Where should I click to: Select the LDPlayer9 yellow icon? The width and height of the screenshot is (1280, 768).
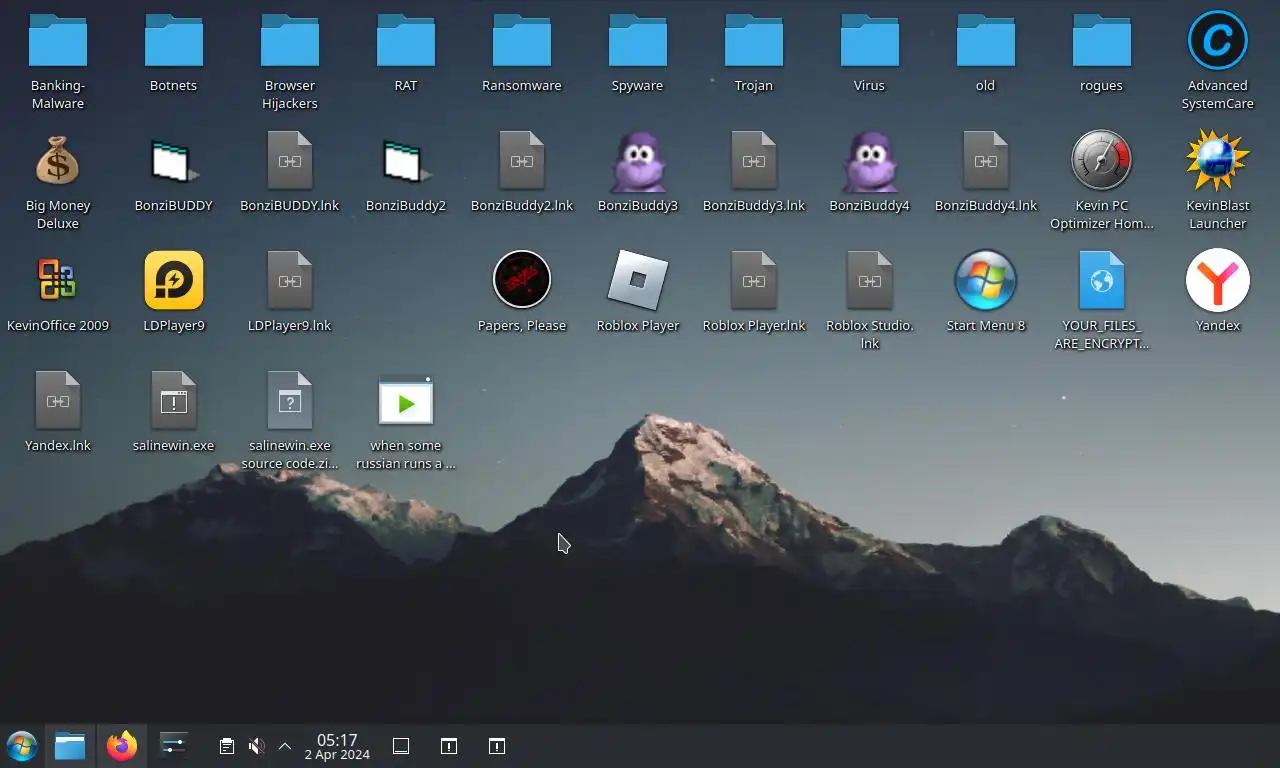pyautogui.click(x=174, y=281)
